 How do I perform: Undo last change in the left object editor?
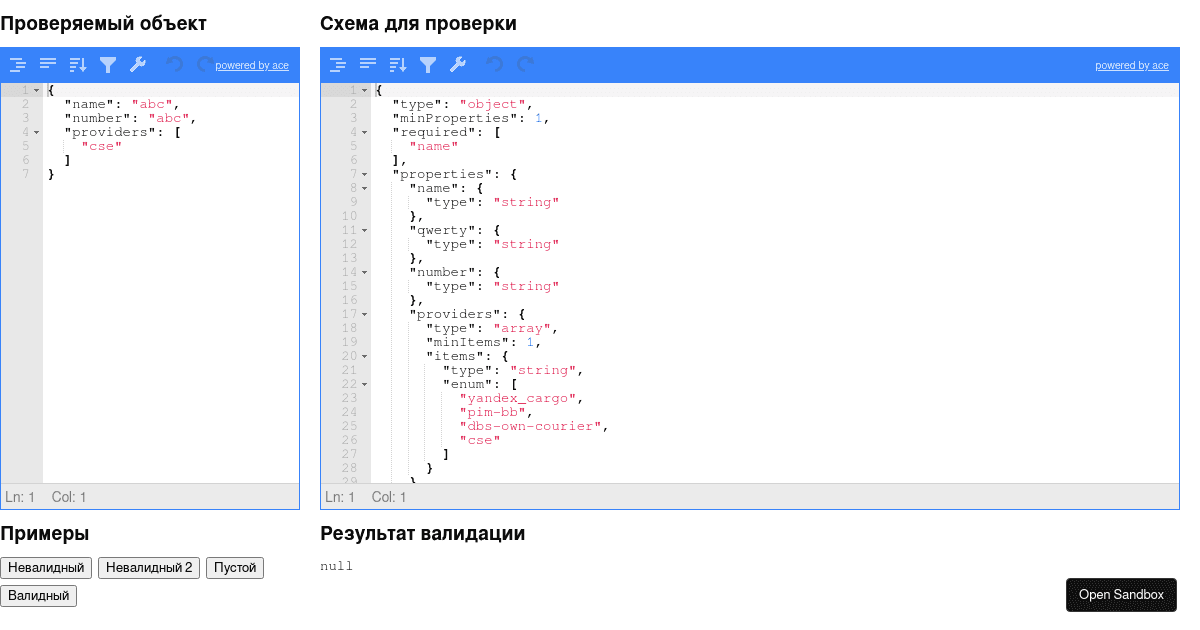(x=174, y=65)
